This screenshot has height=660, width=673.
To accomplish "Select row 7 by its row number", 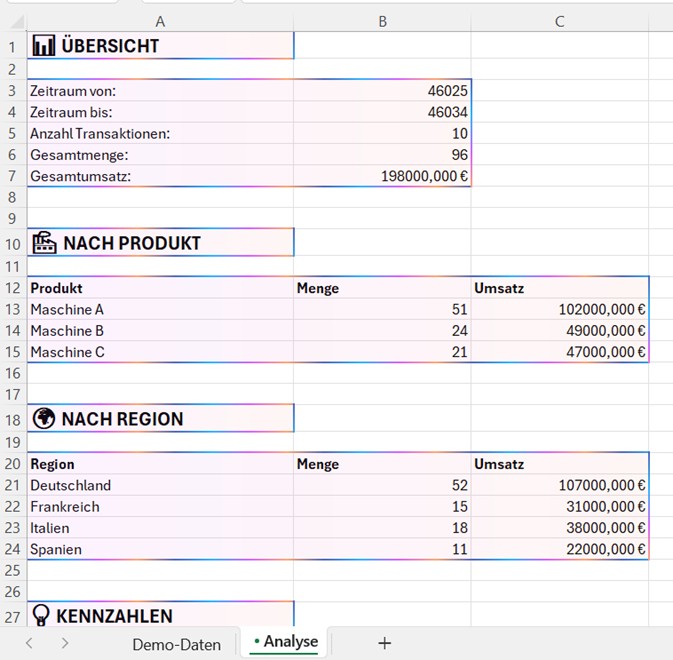I will click(13, 176).
